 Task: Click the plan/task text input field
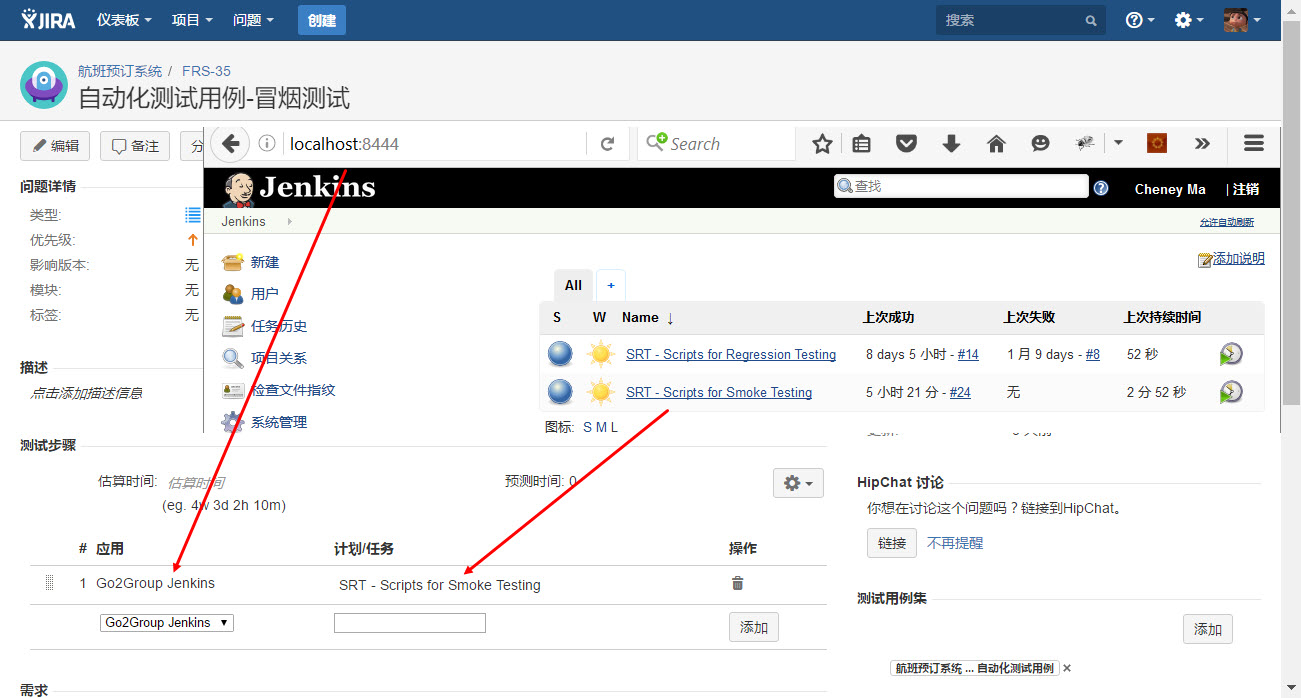click(x=409, y=624)
